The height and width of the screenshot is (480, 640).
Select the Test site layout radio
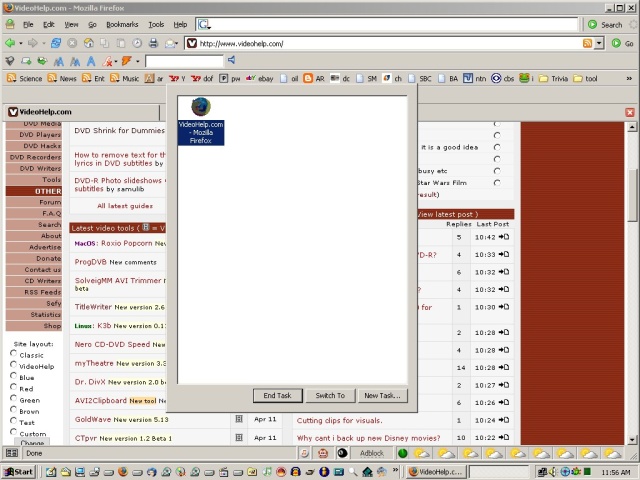pyautogui.click(x=13, y=420)
